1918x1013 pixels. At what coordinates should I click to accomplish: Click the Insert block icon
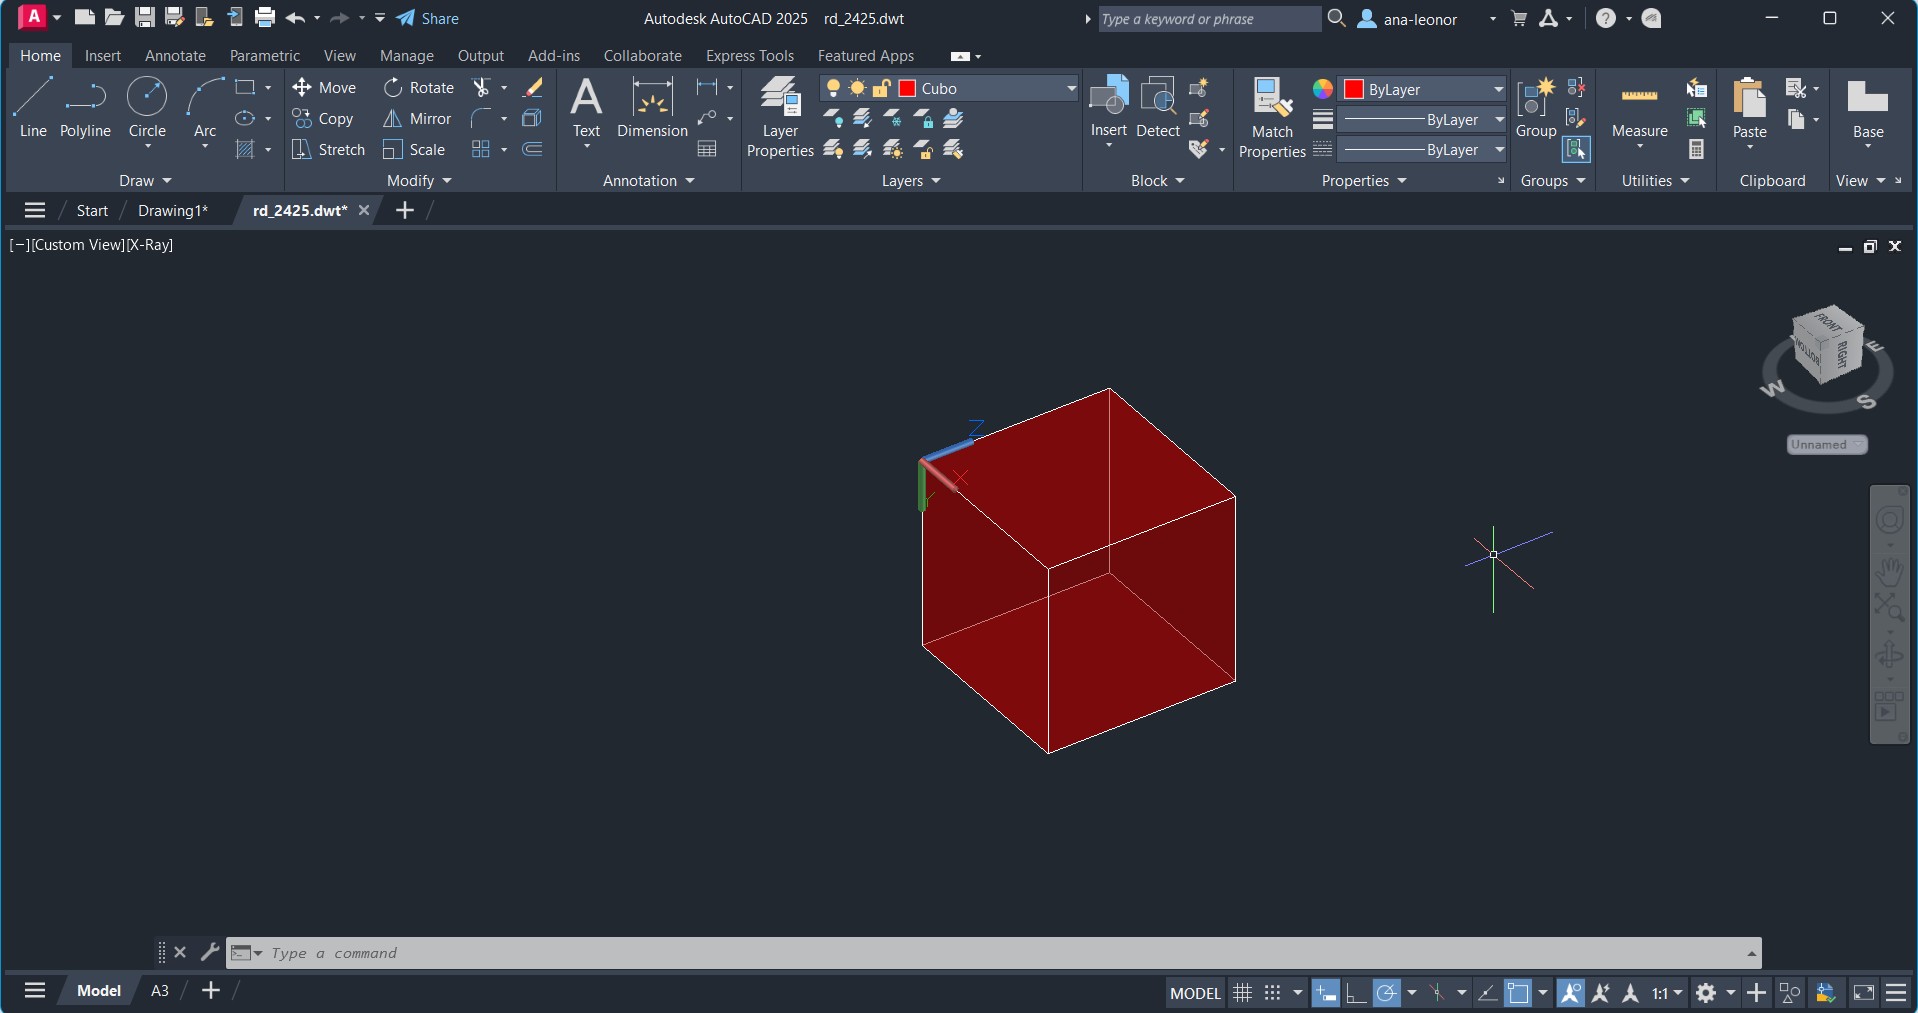(x=1108, y=106)
